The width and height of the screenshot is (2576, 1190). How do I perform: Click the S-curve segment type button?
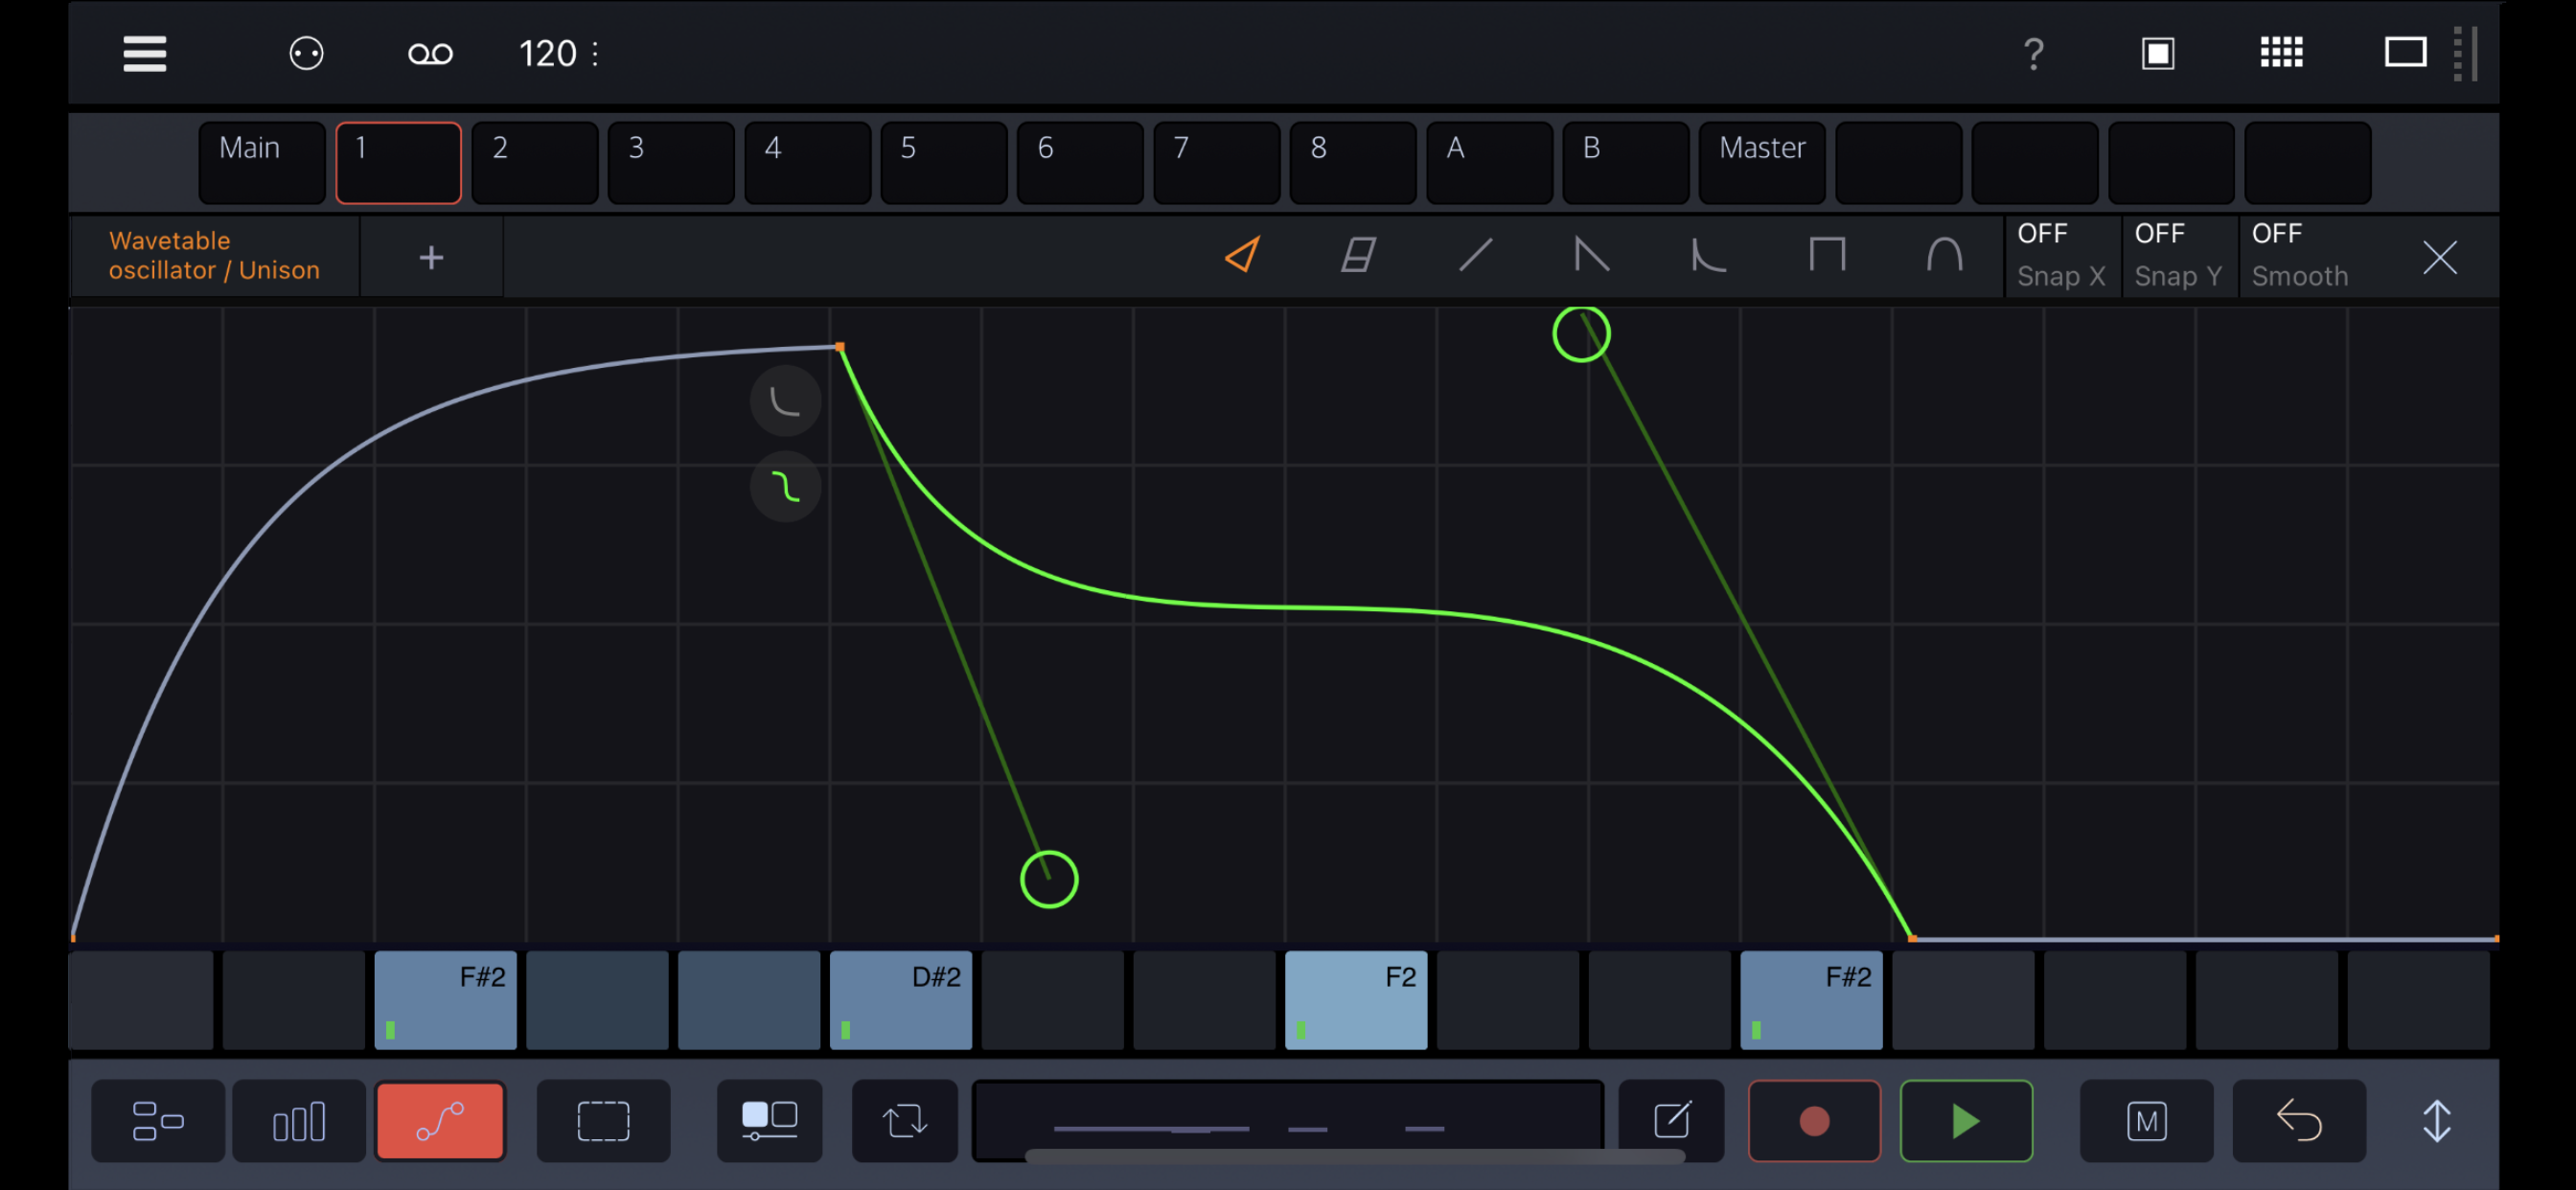786,488
